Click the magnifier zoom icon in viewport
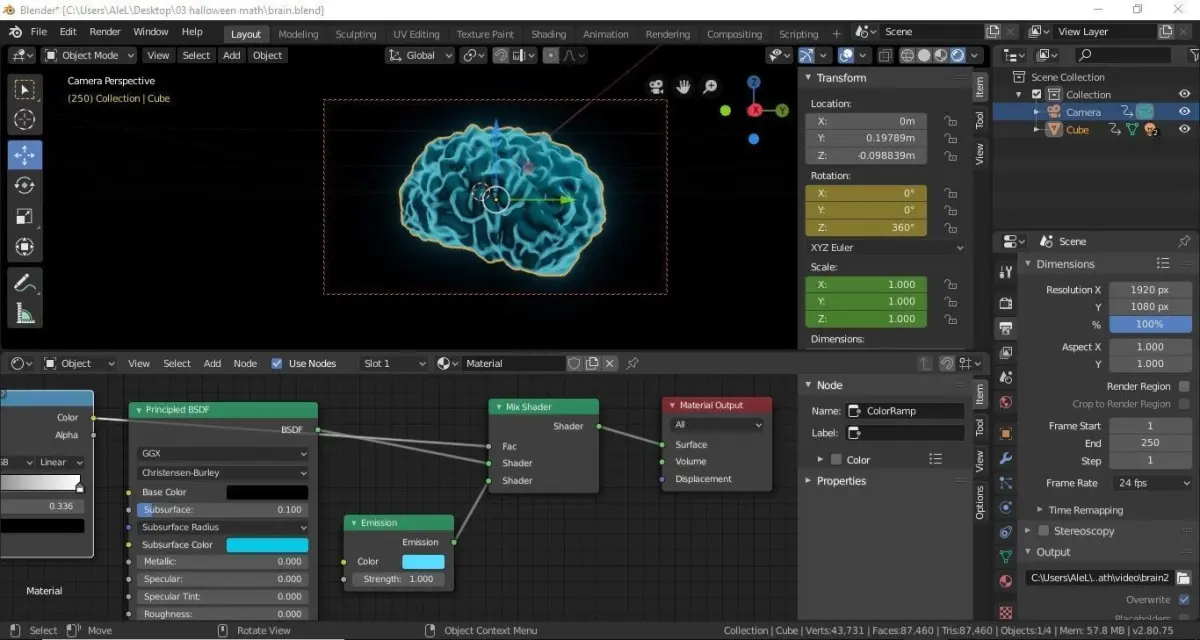Screen dimensions: 1200x640 coord(710,87)
